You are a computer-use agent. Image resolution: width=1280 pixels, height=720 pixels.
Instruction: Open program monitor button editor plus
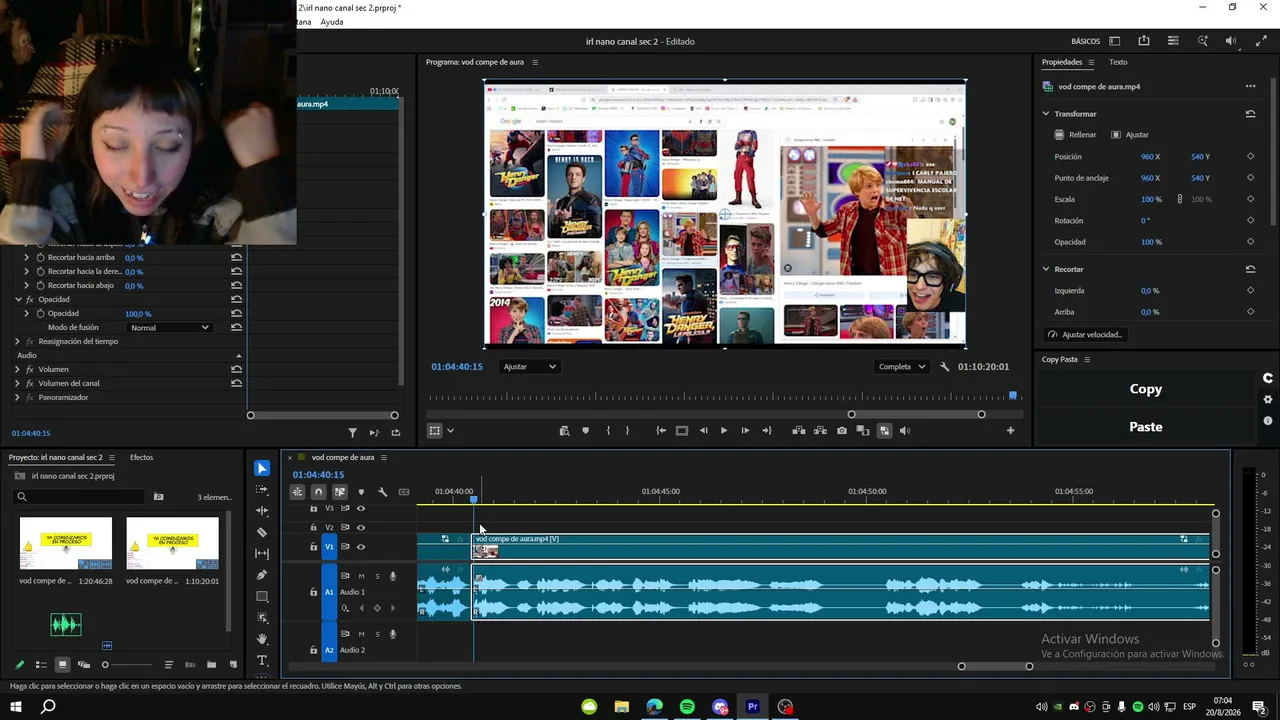coord(1010,431)
